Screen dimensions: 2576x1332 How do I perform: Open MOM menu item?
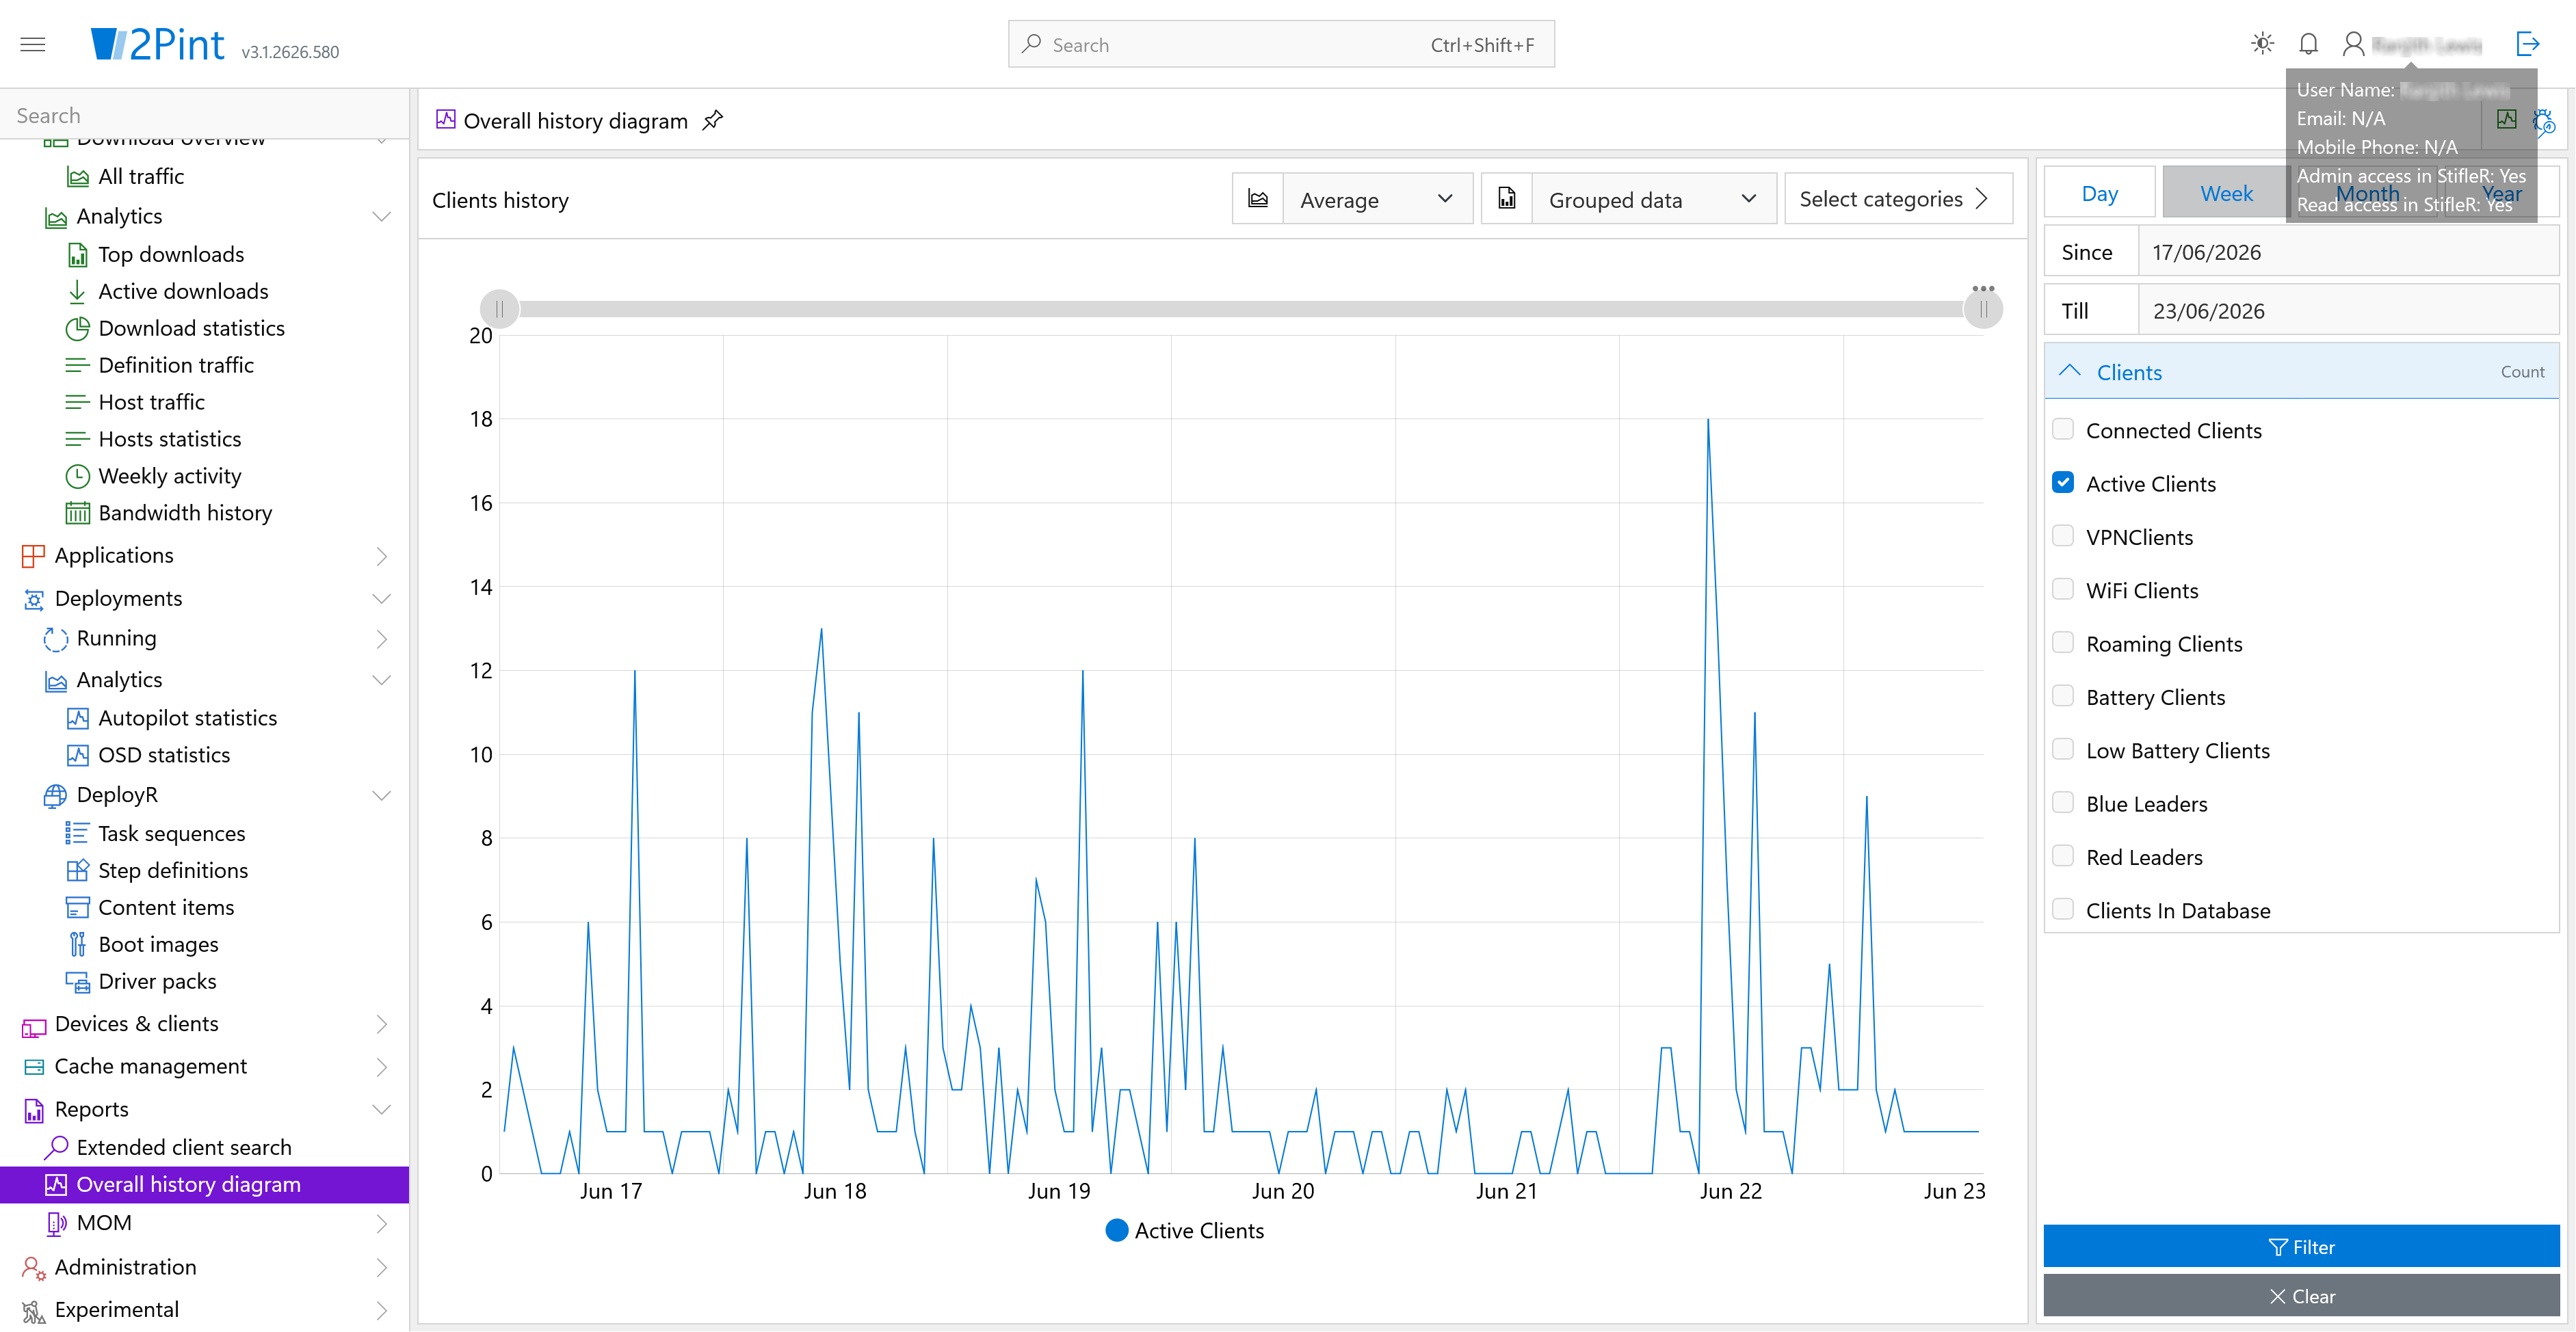204,1224
